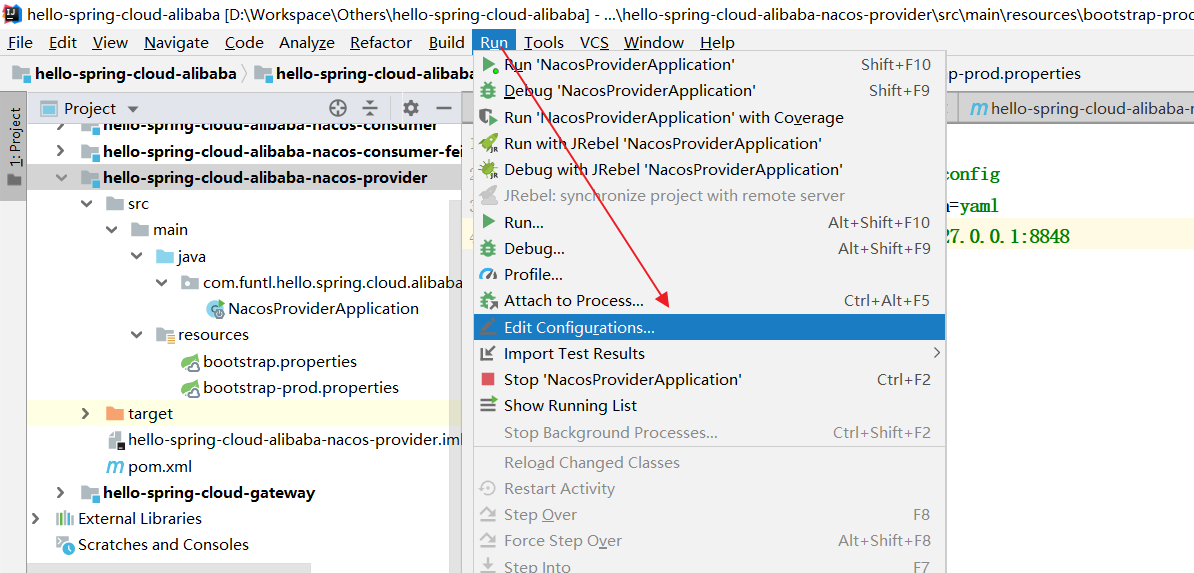The width and height of the screenshot is (1194, 573).
Task: Click the Run with JRebel rocket icon
Action: click(x=489, y=143)
